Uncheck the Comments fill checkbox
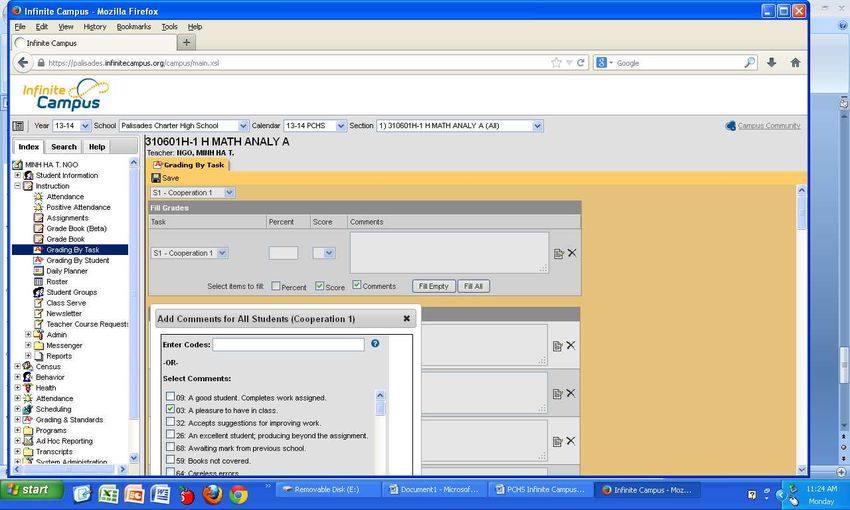The height and width of the screenshot is (510, 850). pos(357,285)
